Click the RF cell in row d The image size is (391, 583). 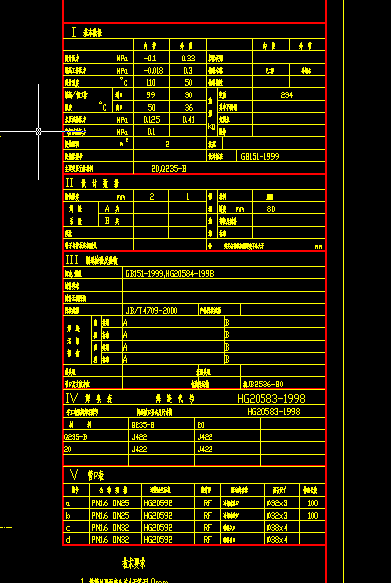pos(207,539)
